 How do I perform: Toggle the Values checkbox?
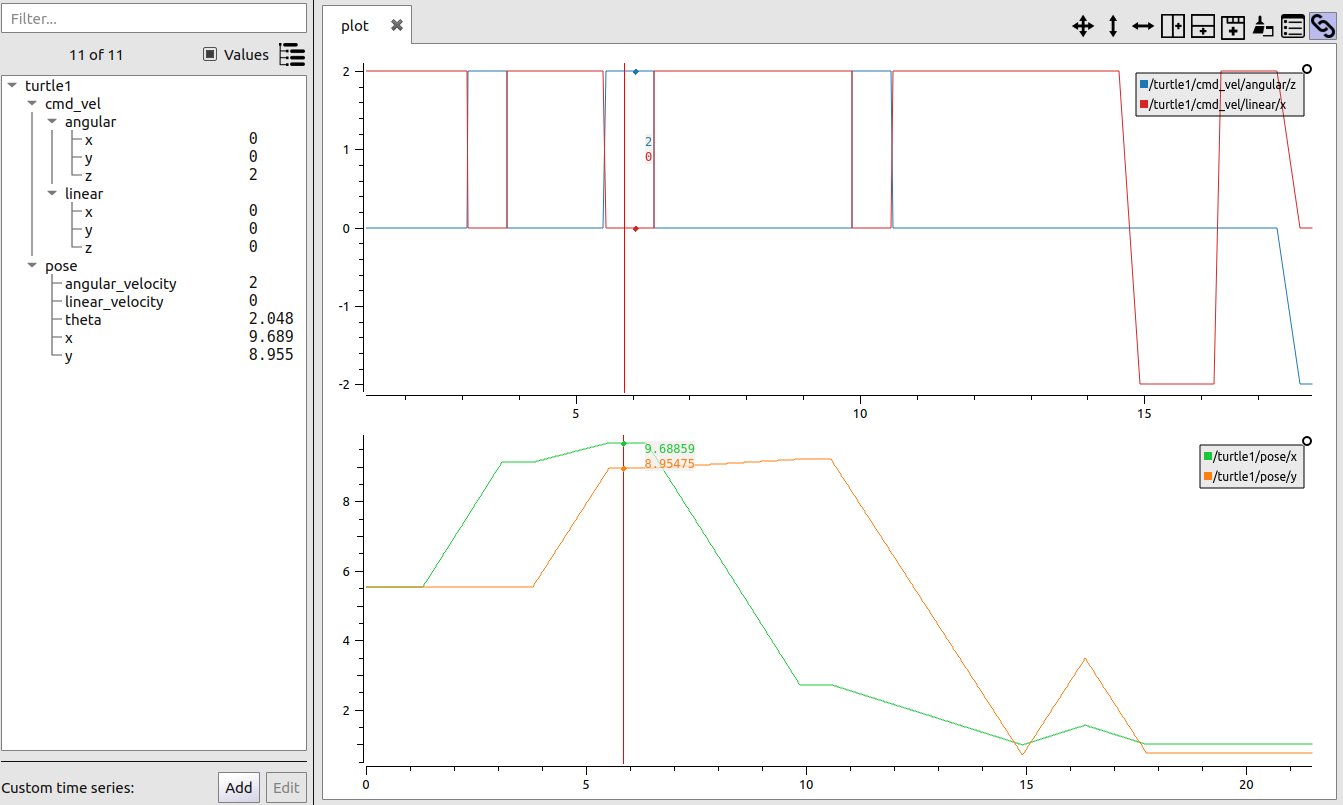(x=210, y=55)
